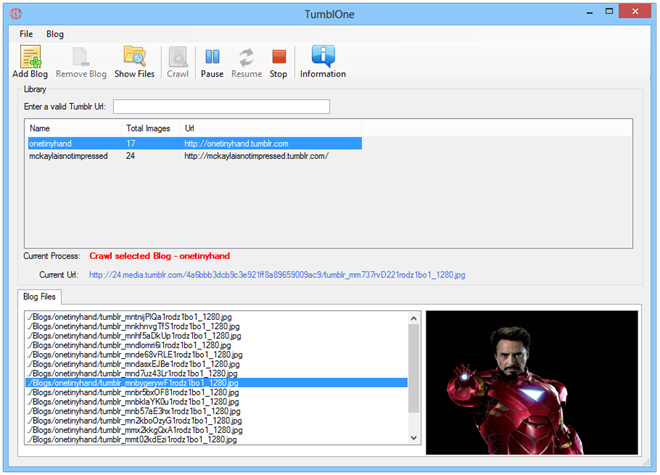Viewport: 660px width, 475px height.
Task: Select file tumblr_mnb57aE3hx1rodz1bo1_1280.jpg
Action: [216, 411]
